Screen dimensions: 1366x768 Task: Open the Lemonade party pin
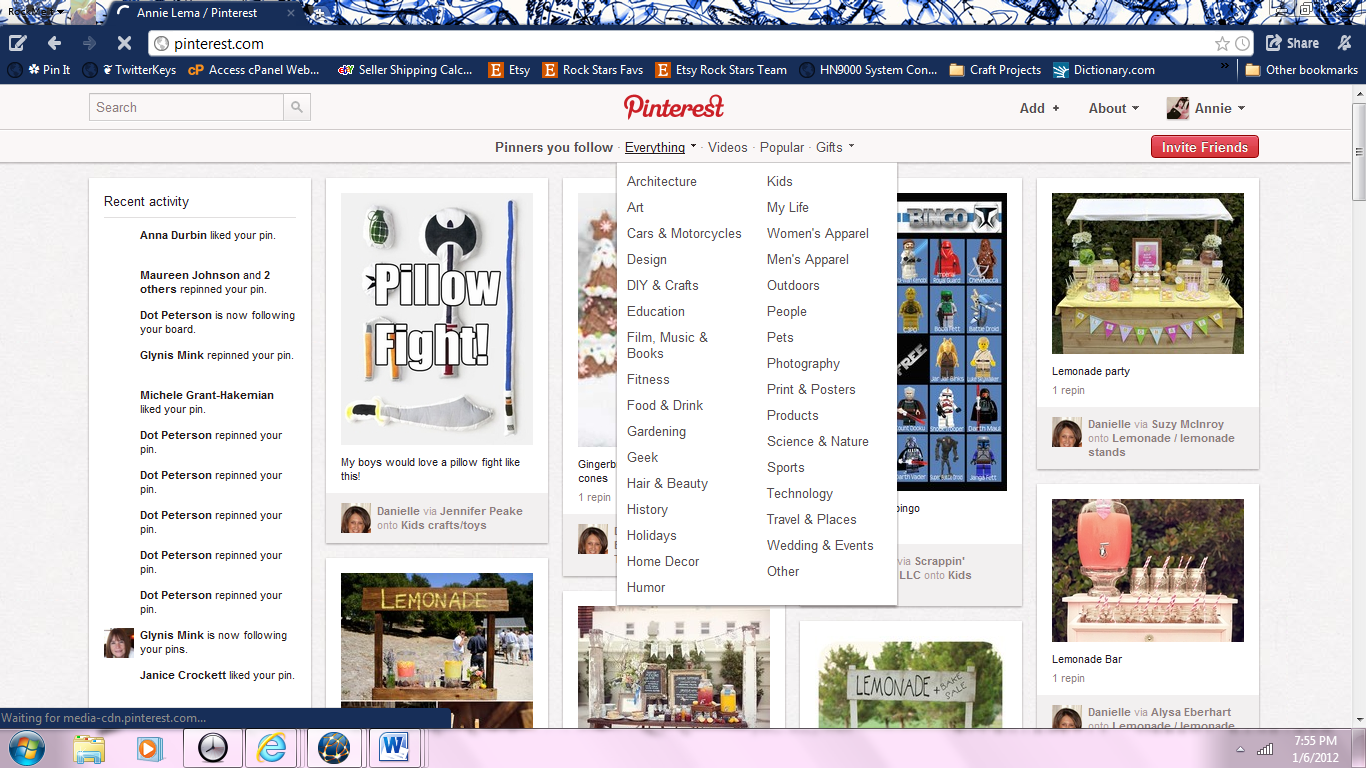pos(1147,272)
